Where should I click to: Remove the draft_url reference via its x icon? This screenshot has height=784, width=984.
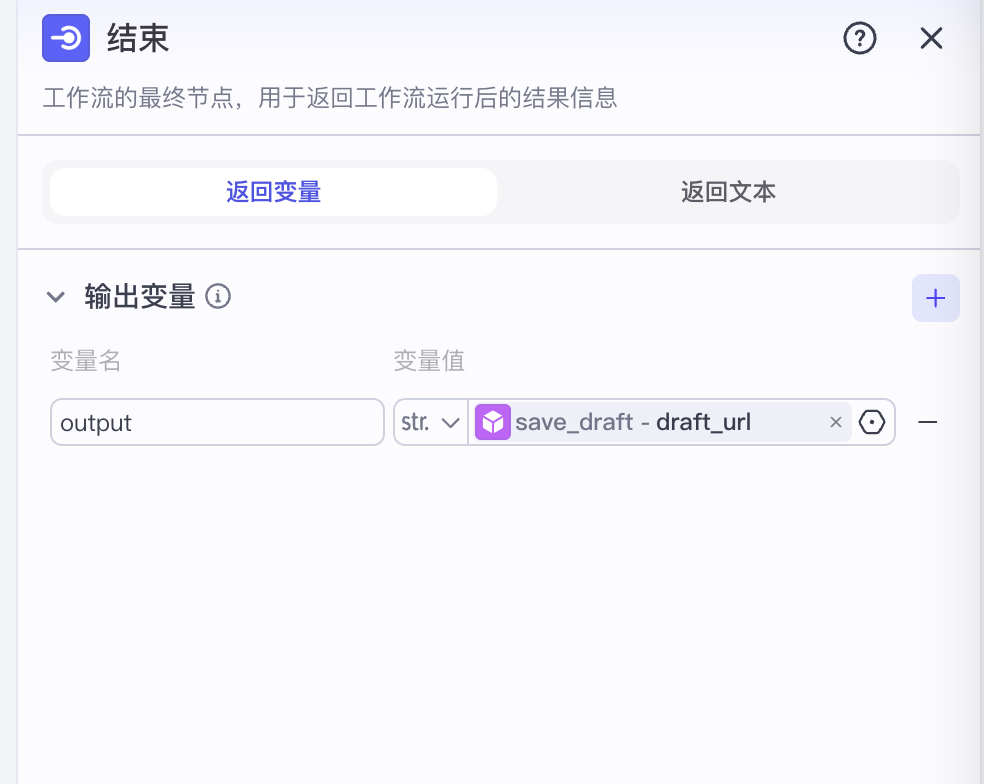click(x=836, y=422)
